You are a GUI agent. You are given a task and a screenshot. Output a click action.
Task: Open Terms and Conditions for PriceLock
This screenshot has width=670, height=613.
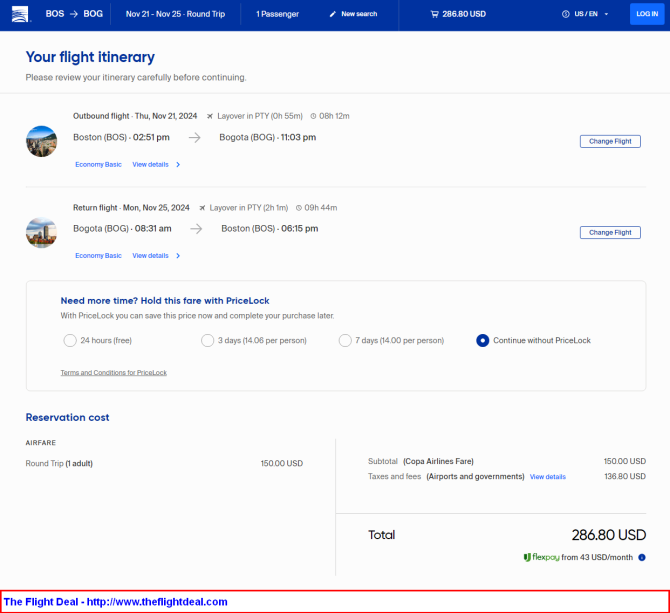click(x=114, y=372)
